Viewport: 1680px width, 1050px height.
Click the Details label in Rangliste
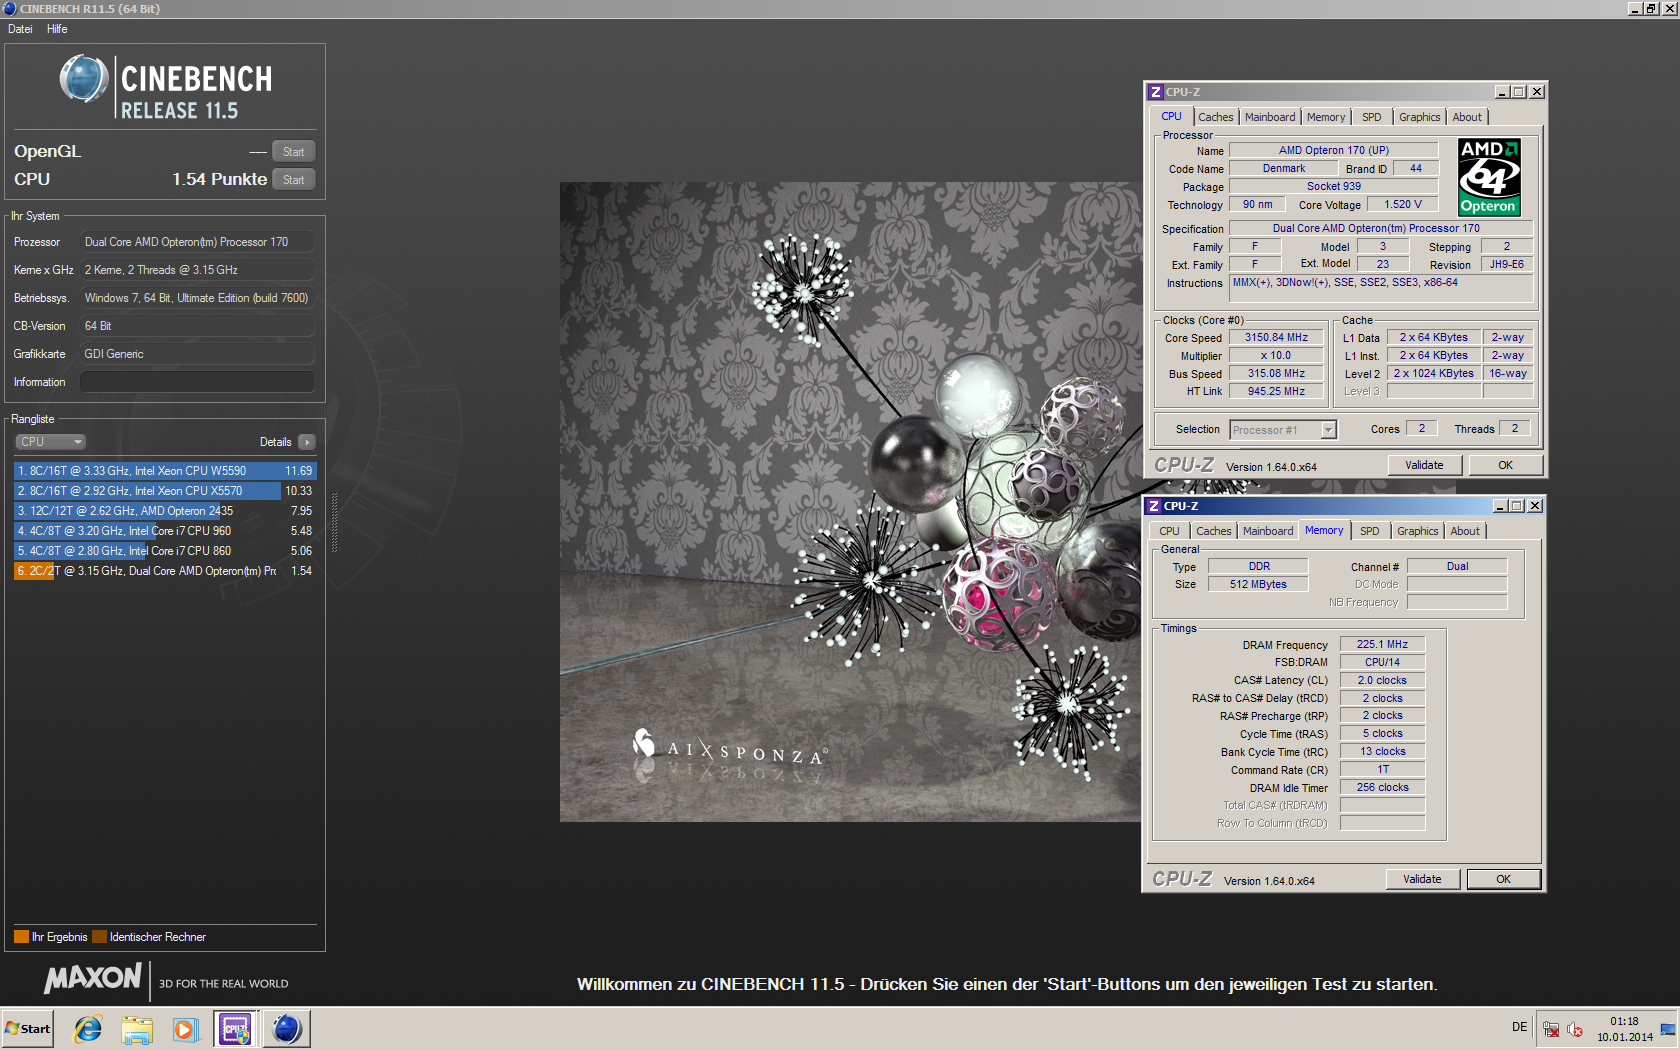point(275,442)
